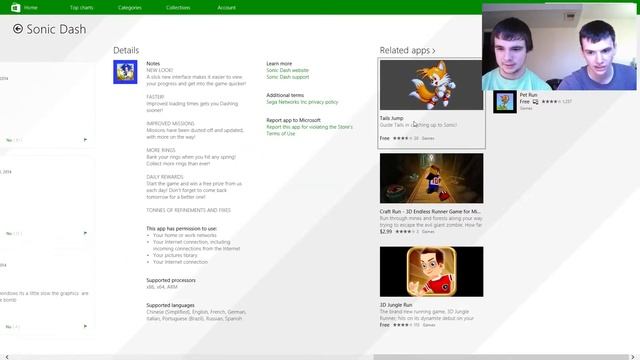Go back using the arrow beside Sonic Dash
This screenshot has height=360, width=640.
(18, 29)
